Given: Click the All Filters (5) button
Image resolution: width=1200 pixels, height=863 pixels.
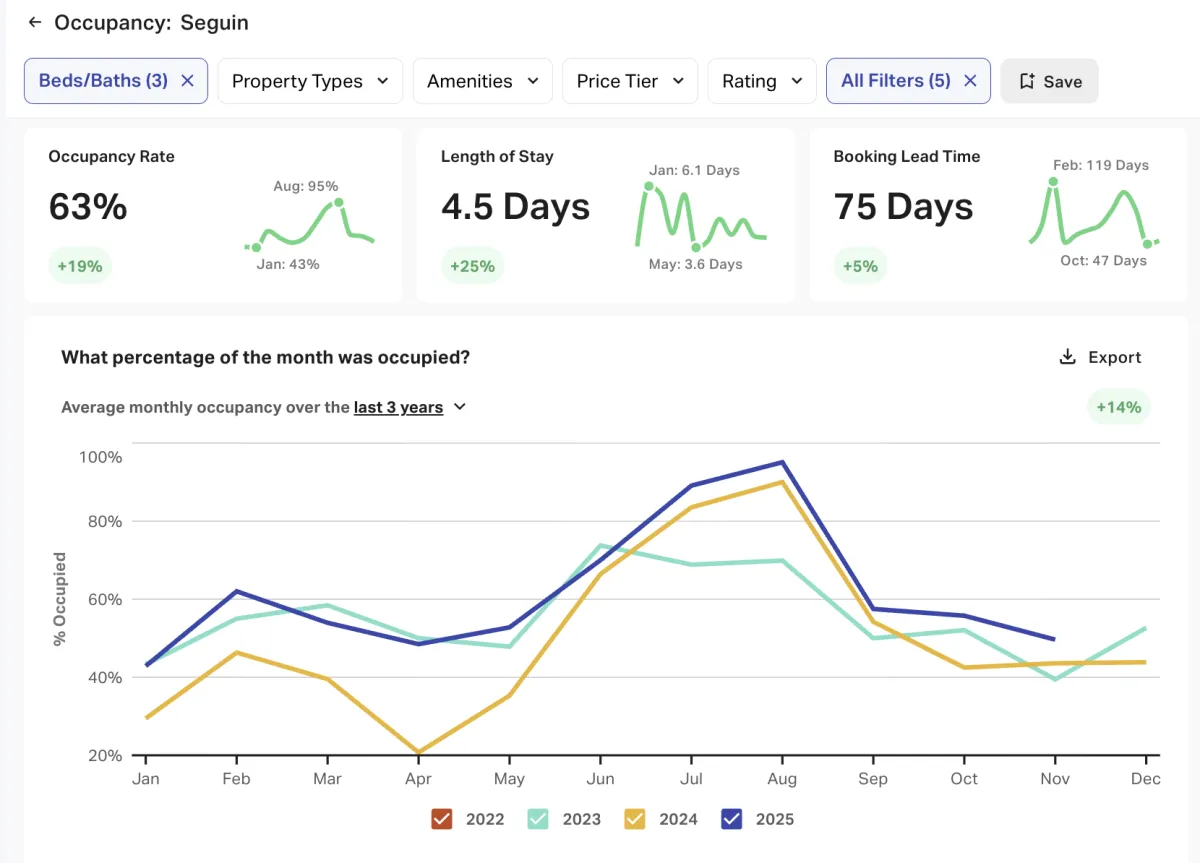Looking at the screenshot, I should pyautogui.click(x=895, y=81).
